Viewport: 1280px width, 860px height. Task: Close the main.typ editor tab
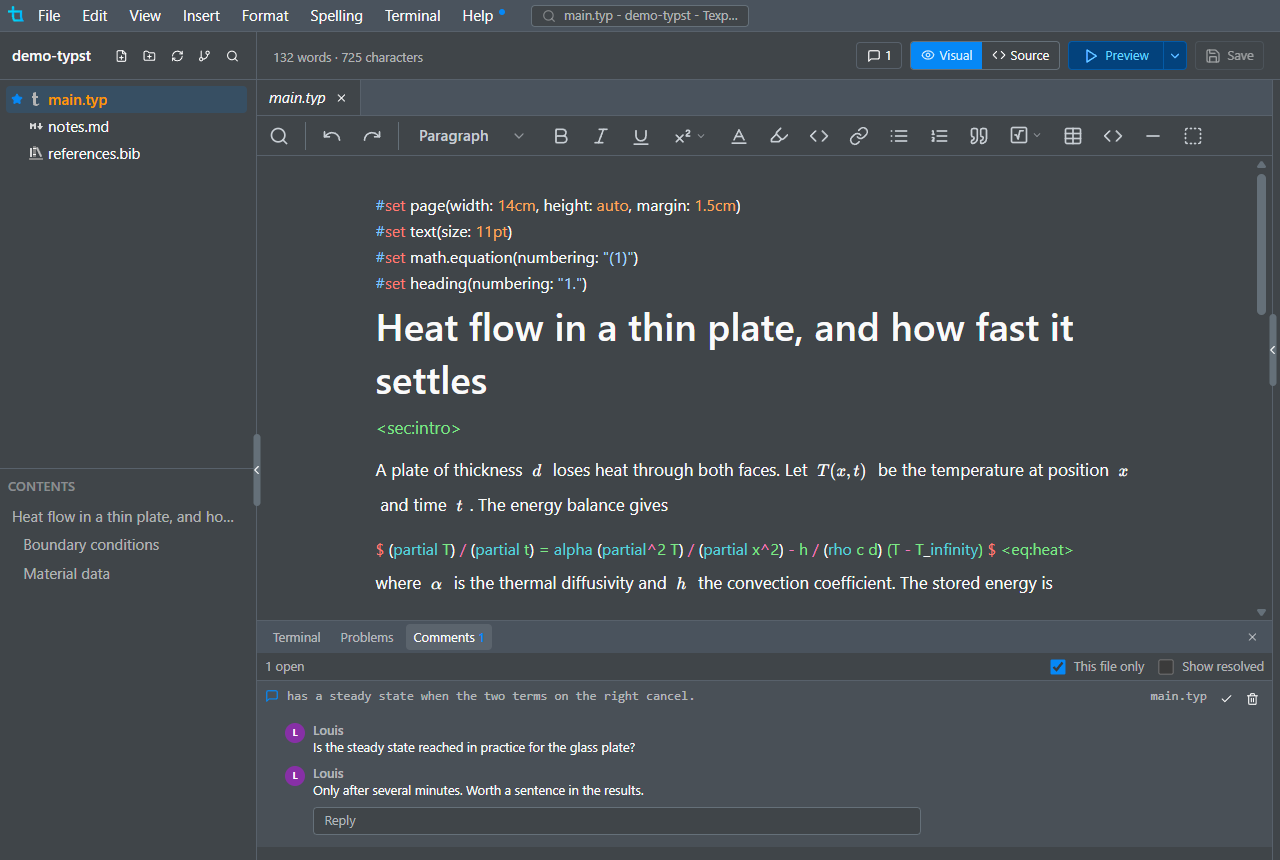(341, 98)
